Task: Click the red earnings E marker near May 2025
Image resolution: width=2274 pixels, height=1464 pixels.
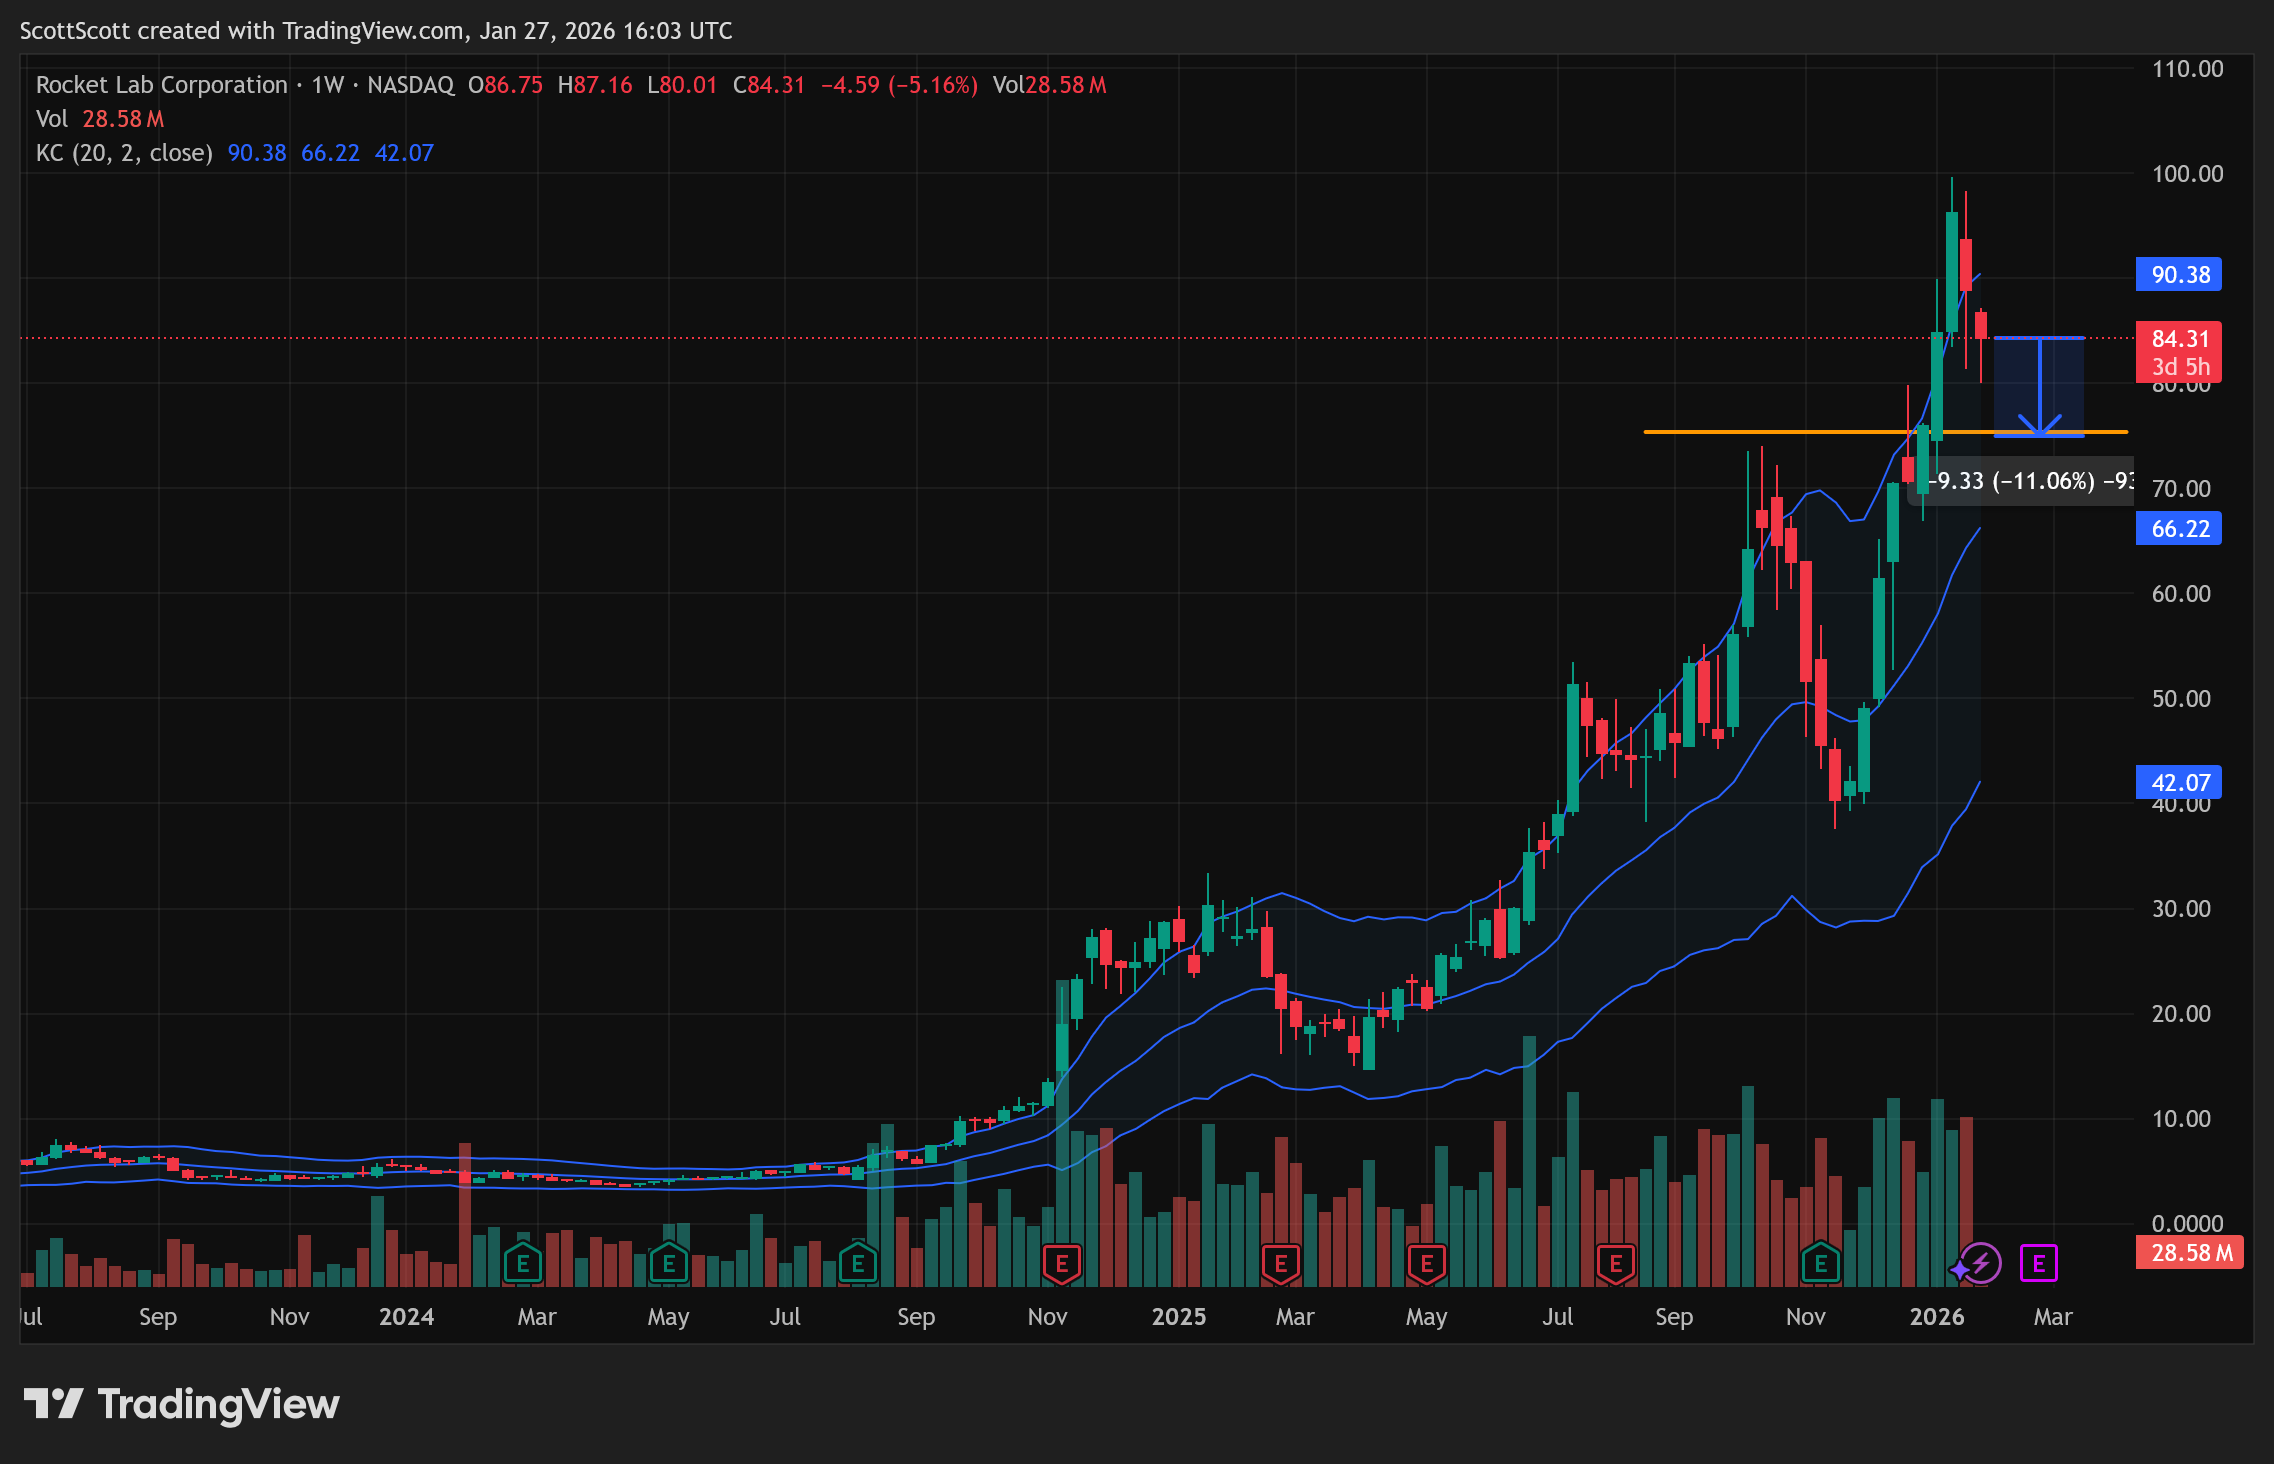Action: 1426,1264
